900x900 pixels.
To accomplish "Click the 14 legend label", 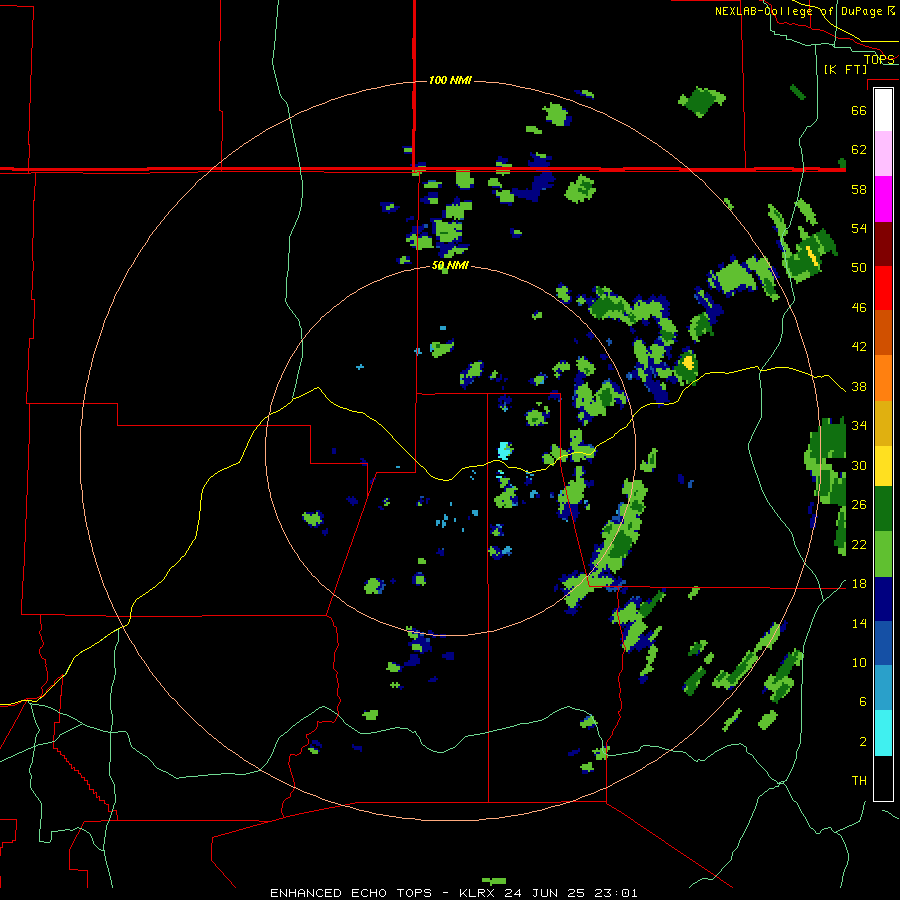I will coord(859,623).
